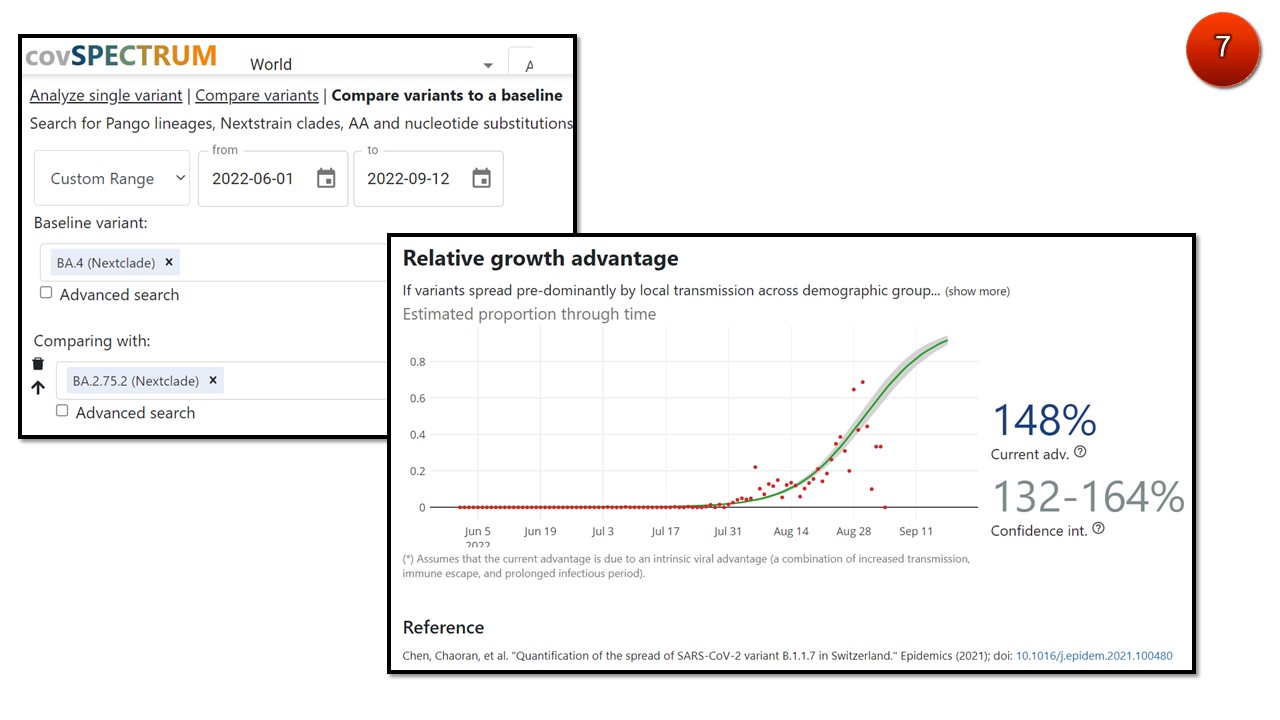Expand the World location dropdown
1280x720 pixels.
(488, 65)
